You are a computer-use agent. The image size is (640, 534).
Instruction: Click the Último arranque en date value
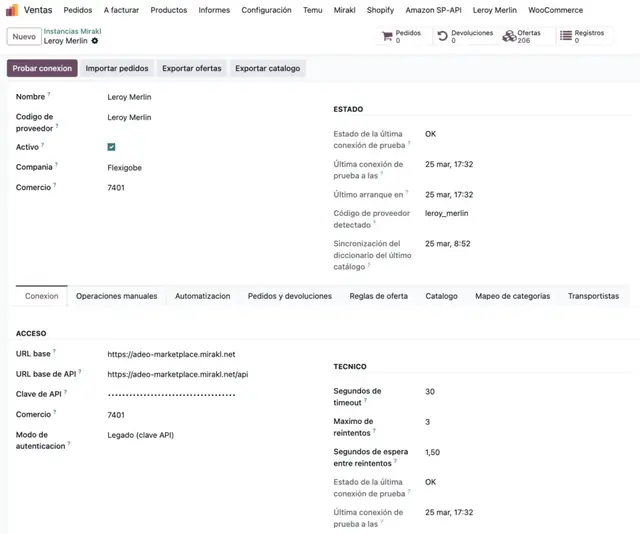click(x=449, y=195)
